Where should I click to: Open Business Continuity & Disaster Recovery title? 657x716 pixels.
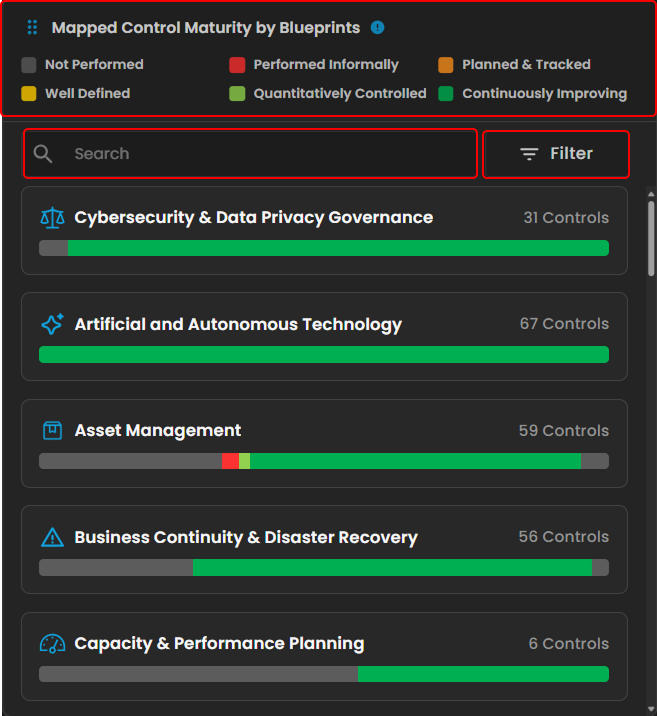pos(246,538)
